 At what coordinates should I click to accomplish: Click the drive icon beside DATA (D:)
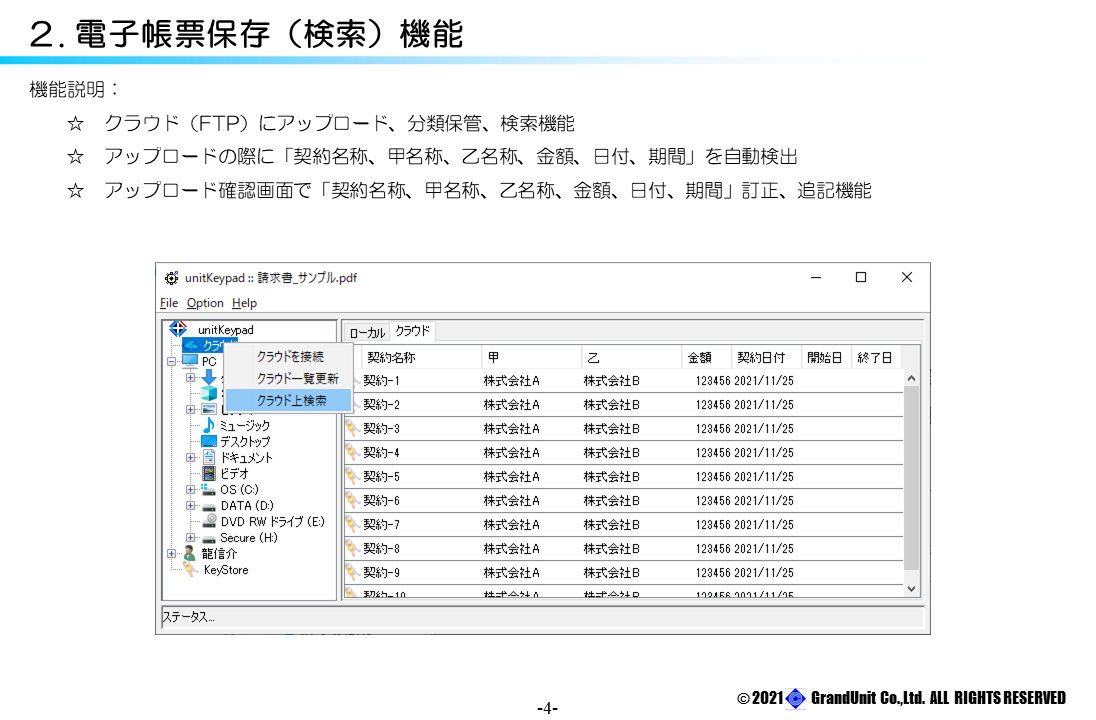[208, 506]
